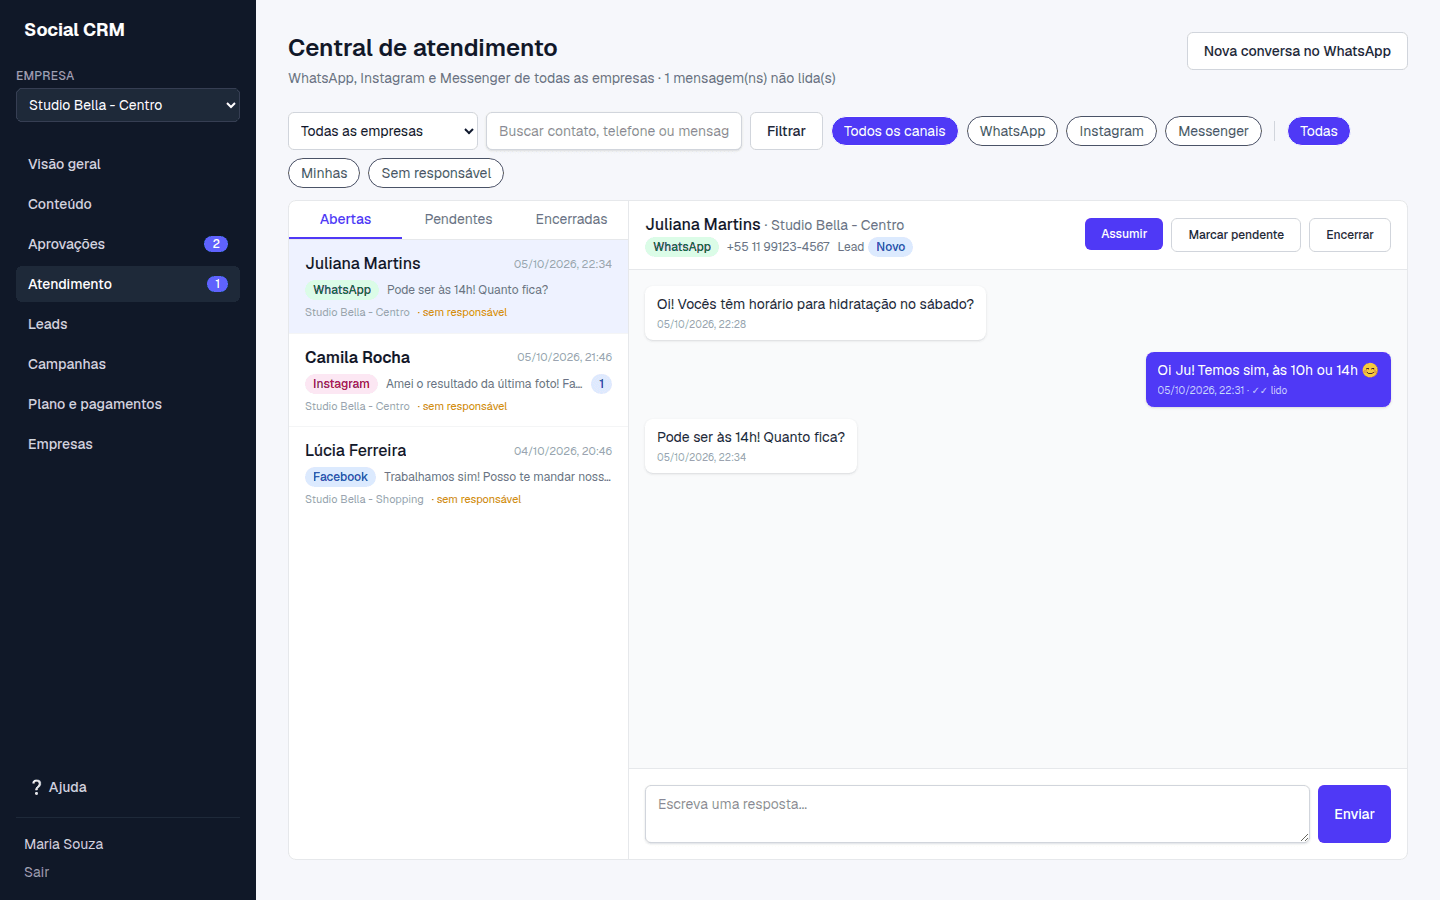Click Nova conversa no WhatsApp button

click(1297, 51)
